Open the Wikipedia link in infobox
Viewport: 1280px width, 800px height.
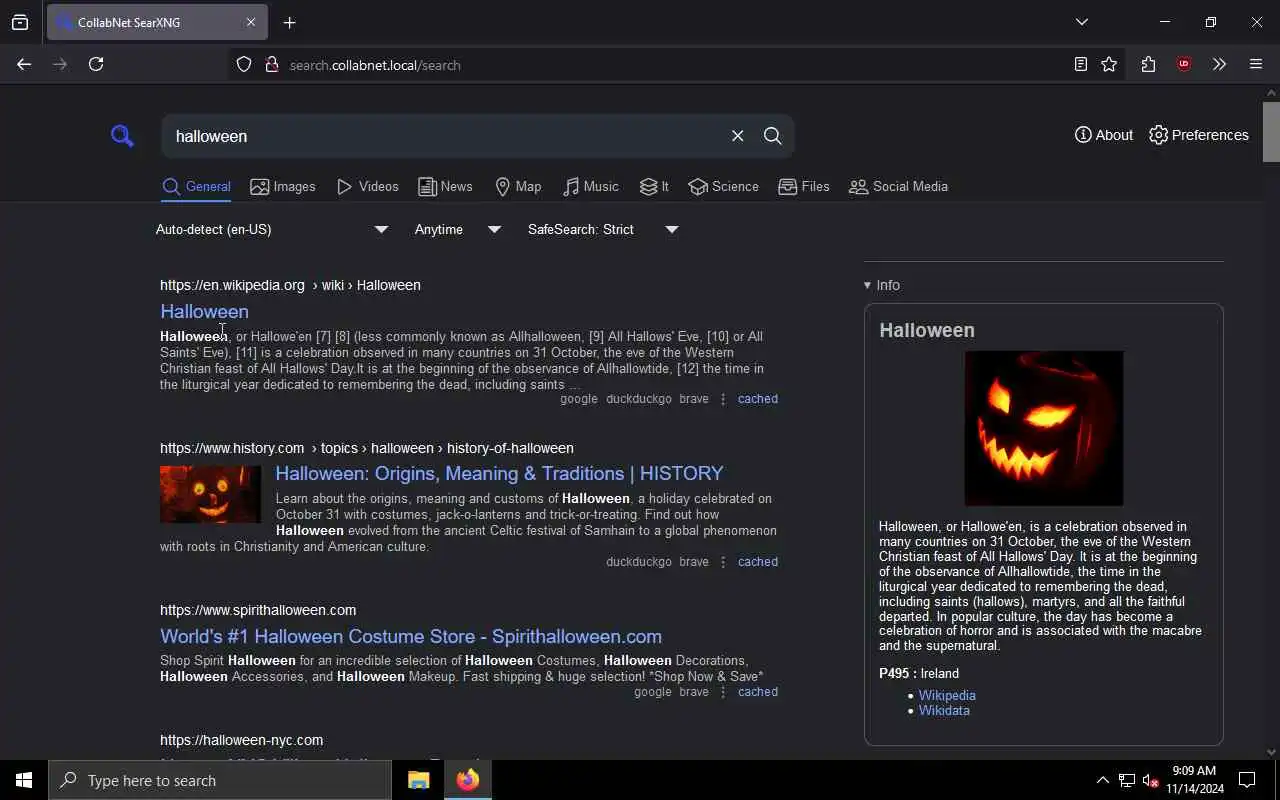(x=947, y=695)
